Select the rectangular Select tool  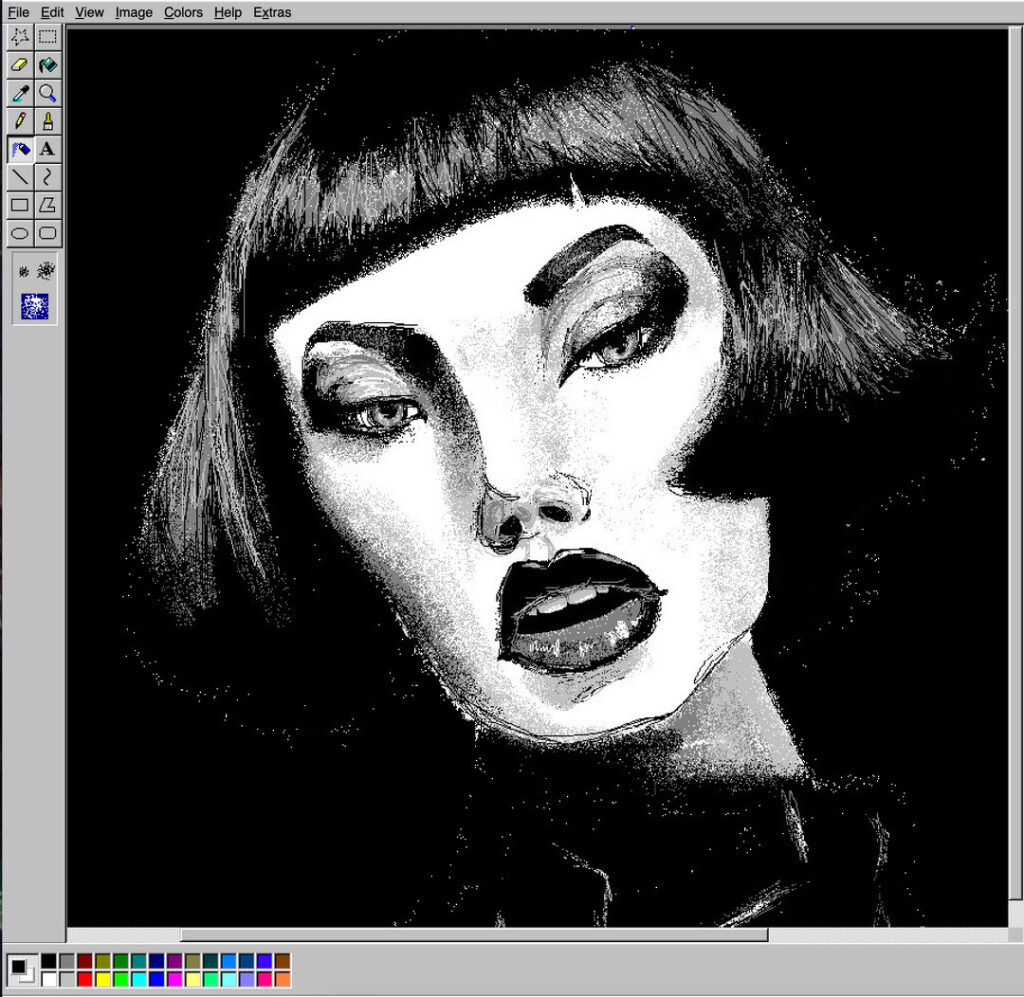(x=47, y=37)
